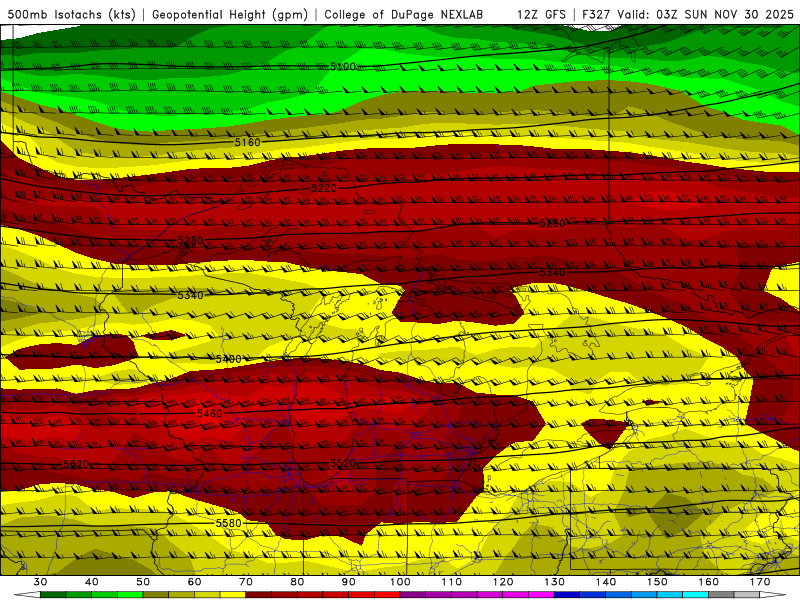The height and width of the screenshot is (600, 800).
Task: Select the bright red swatch just before 100
Action: tap(387, 595)
